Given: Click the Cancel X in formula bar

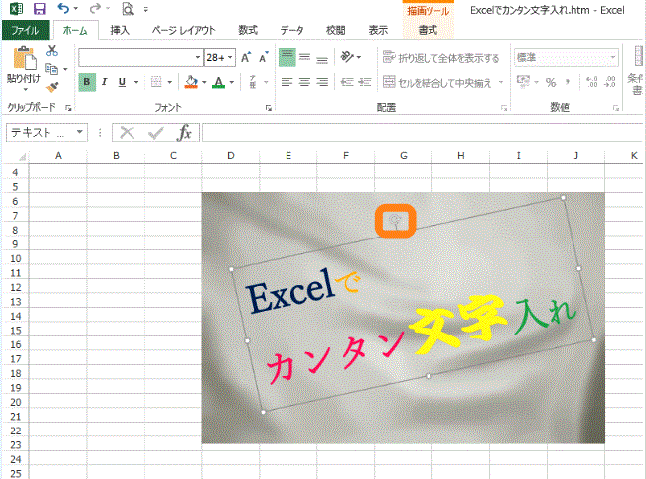Looking at the screenshot, I should (x=127, y=133).
